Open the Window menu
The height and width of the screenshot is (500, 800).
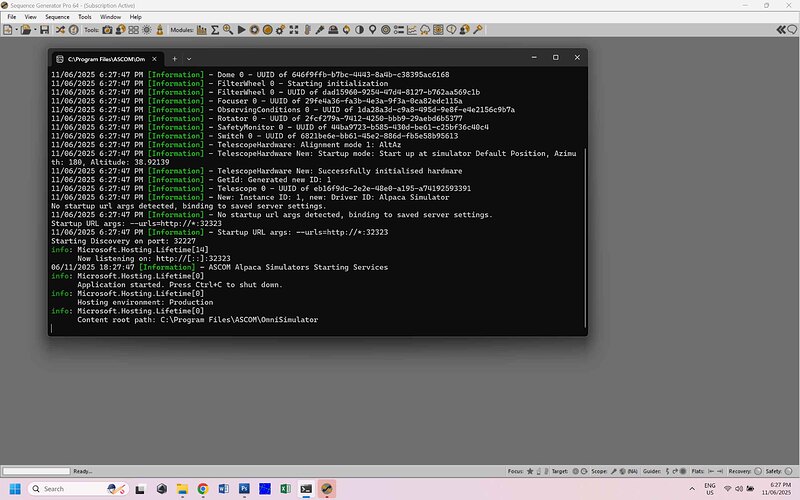tap(110, 17)
